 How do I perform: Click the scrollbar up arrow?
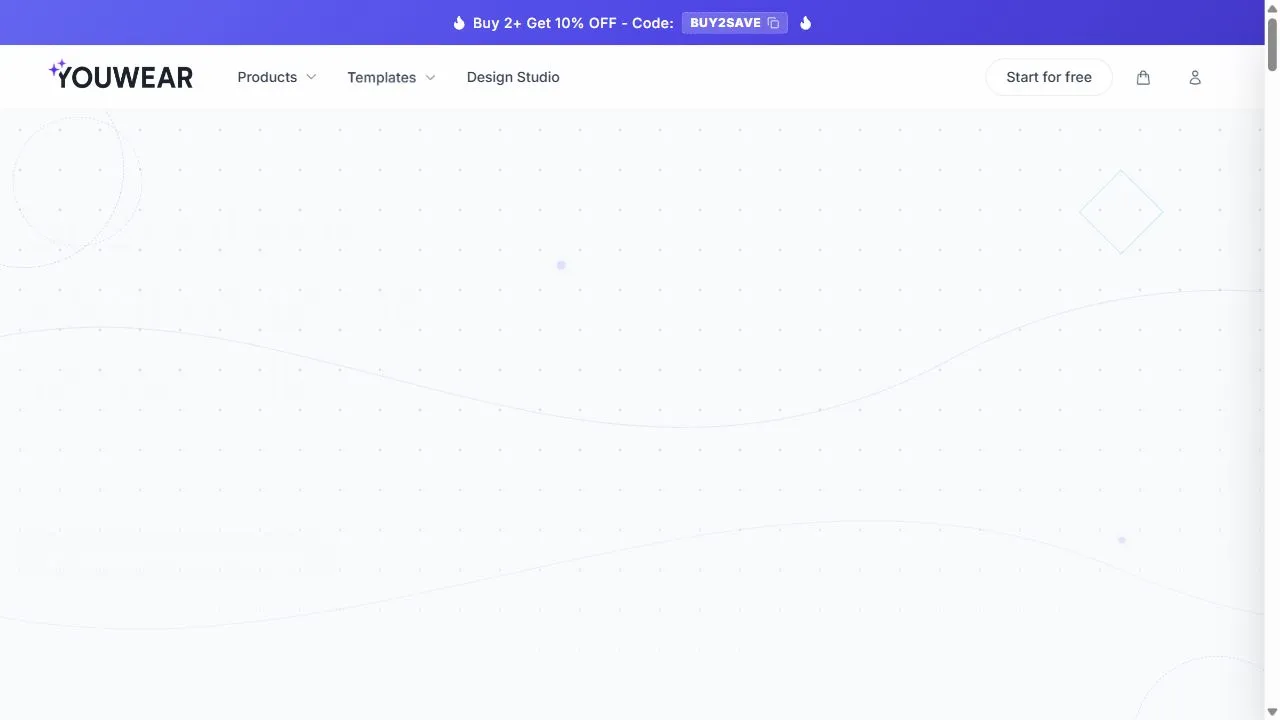pyautogui.click(x=1272, y=8)
